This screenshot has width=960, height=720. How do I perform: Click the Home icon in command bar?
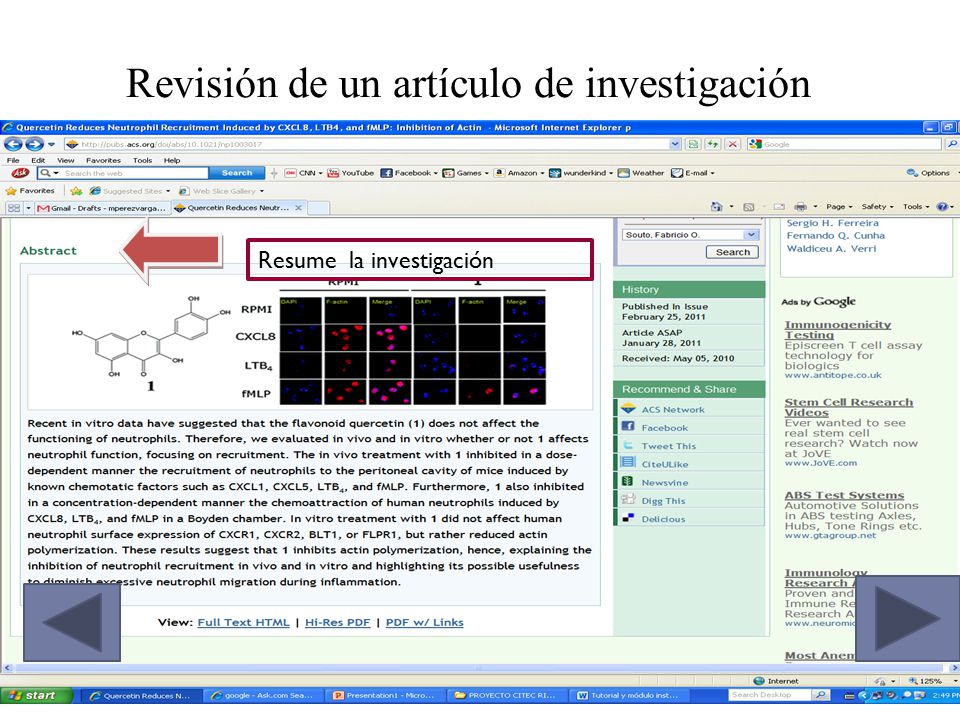(x=716, y=207)
